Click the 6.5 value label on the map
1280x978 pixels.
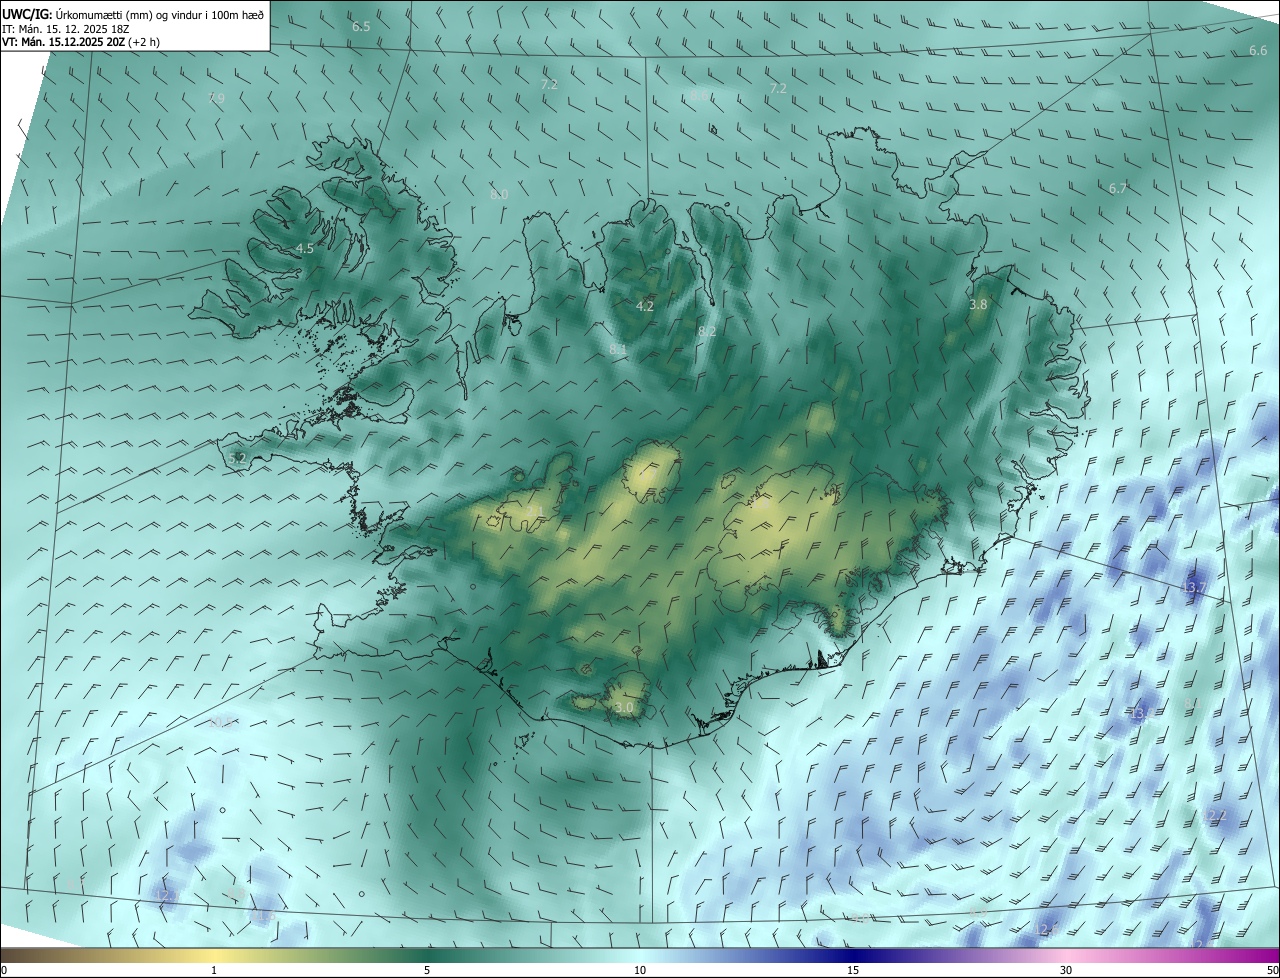(361, 27)
